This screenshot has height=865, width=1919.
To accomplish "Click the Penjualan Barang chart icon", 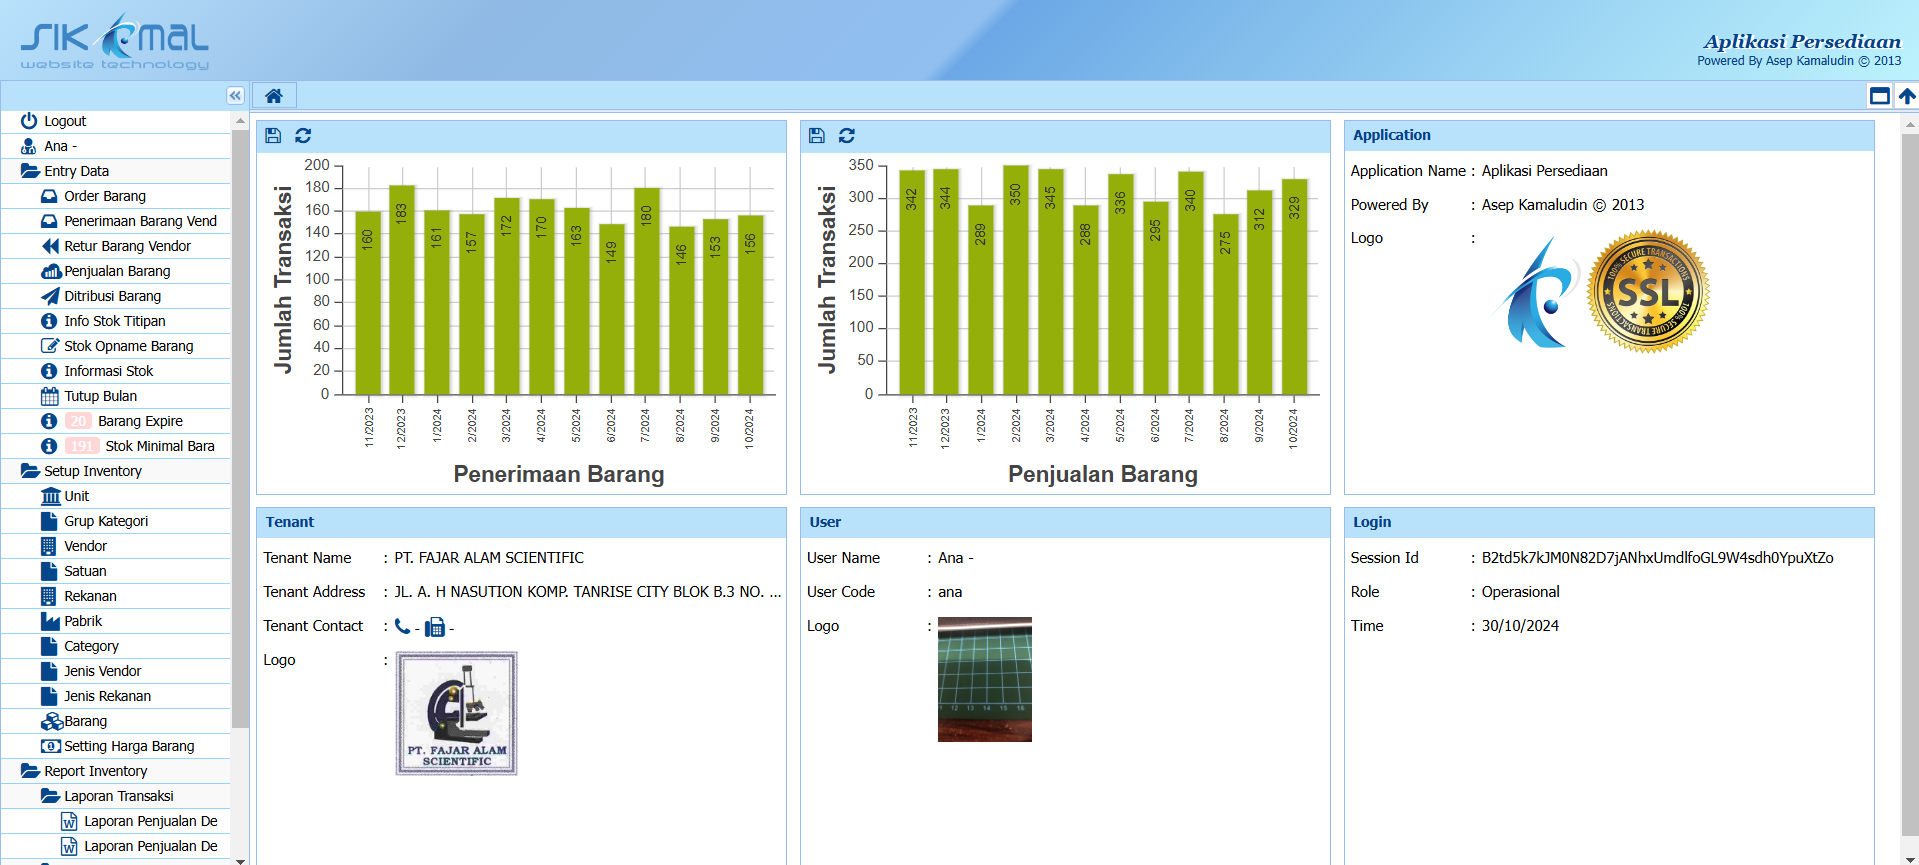I will [x=50, y=271].
